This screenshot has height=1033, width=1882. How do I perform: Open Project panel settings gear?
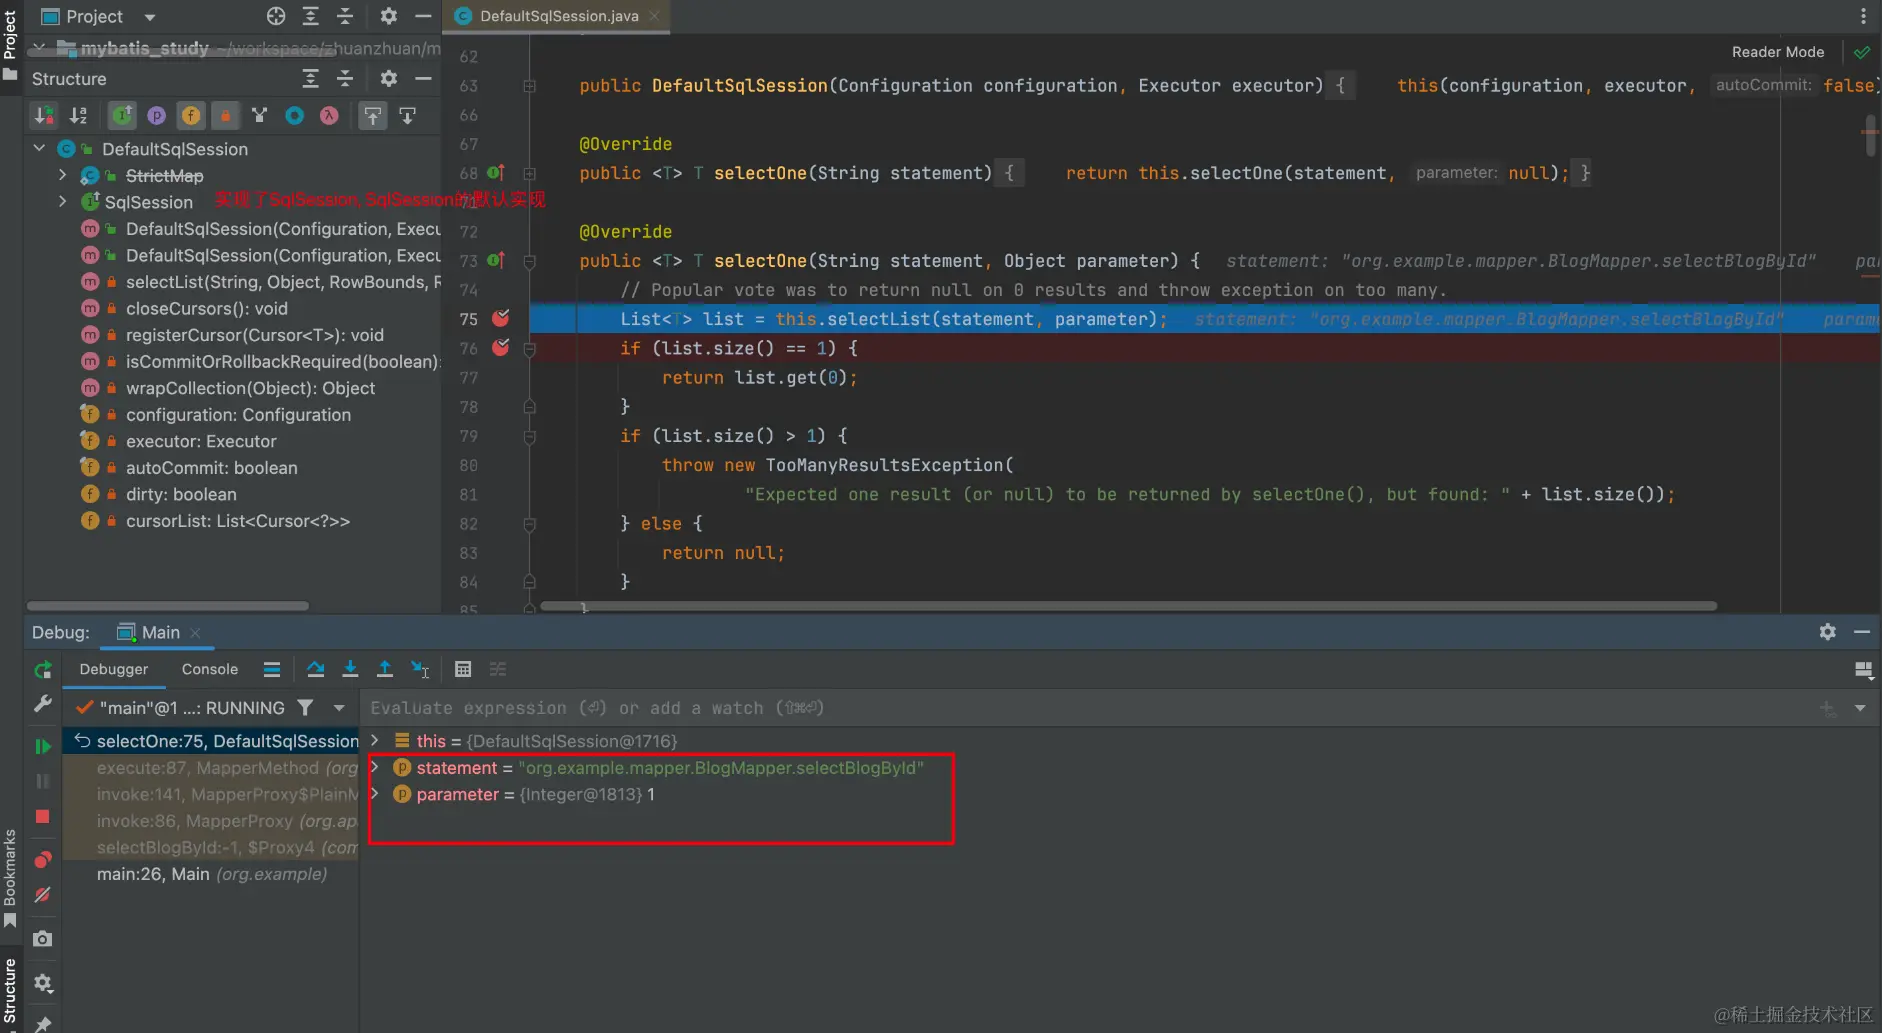coord(389,16)
